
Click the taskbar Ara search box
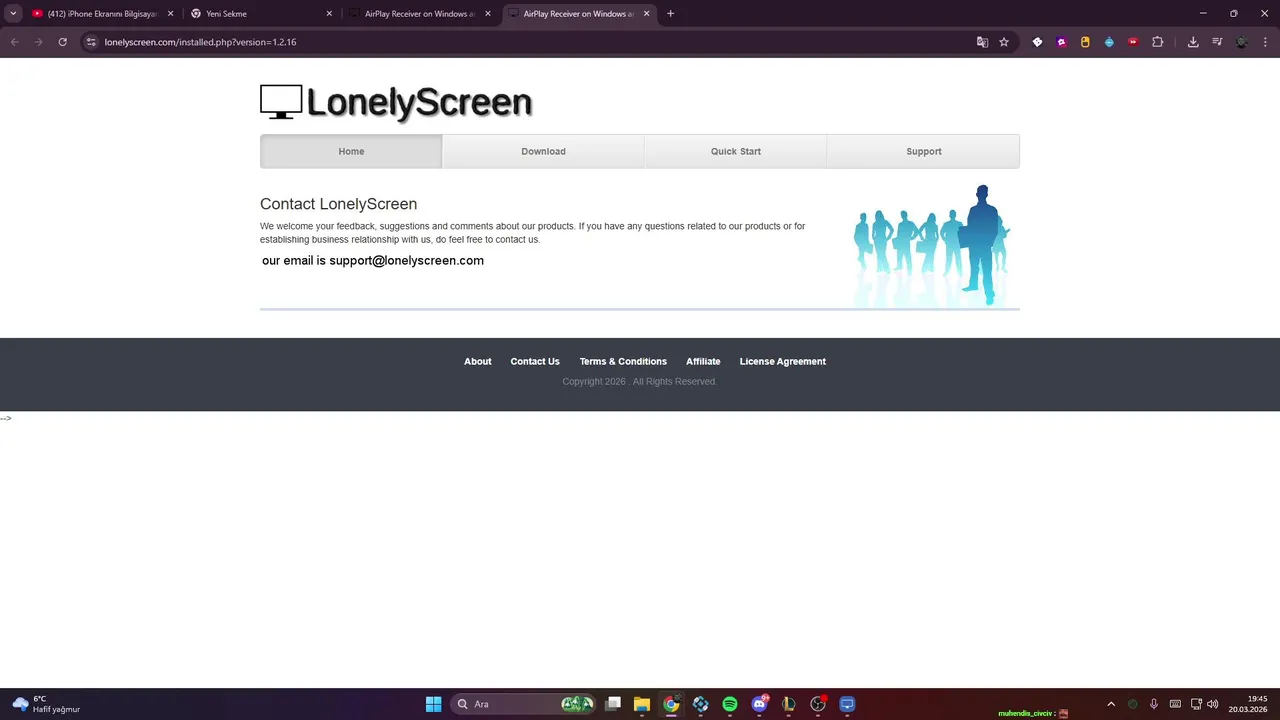[x=524, y=704]
